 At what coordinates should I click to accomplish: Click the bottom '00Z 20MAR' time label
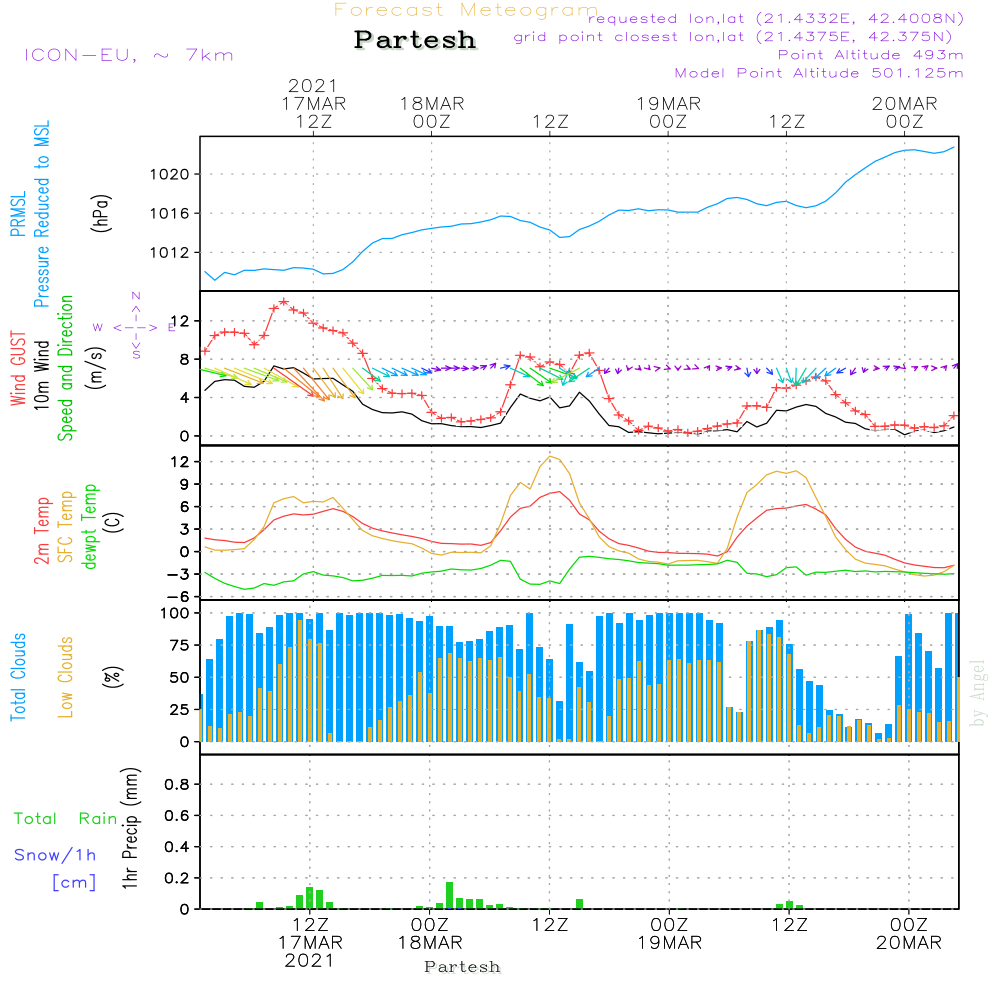point(909,934)
